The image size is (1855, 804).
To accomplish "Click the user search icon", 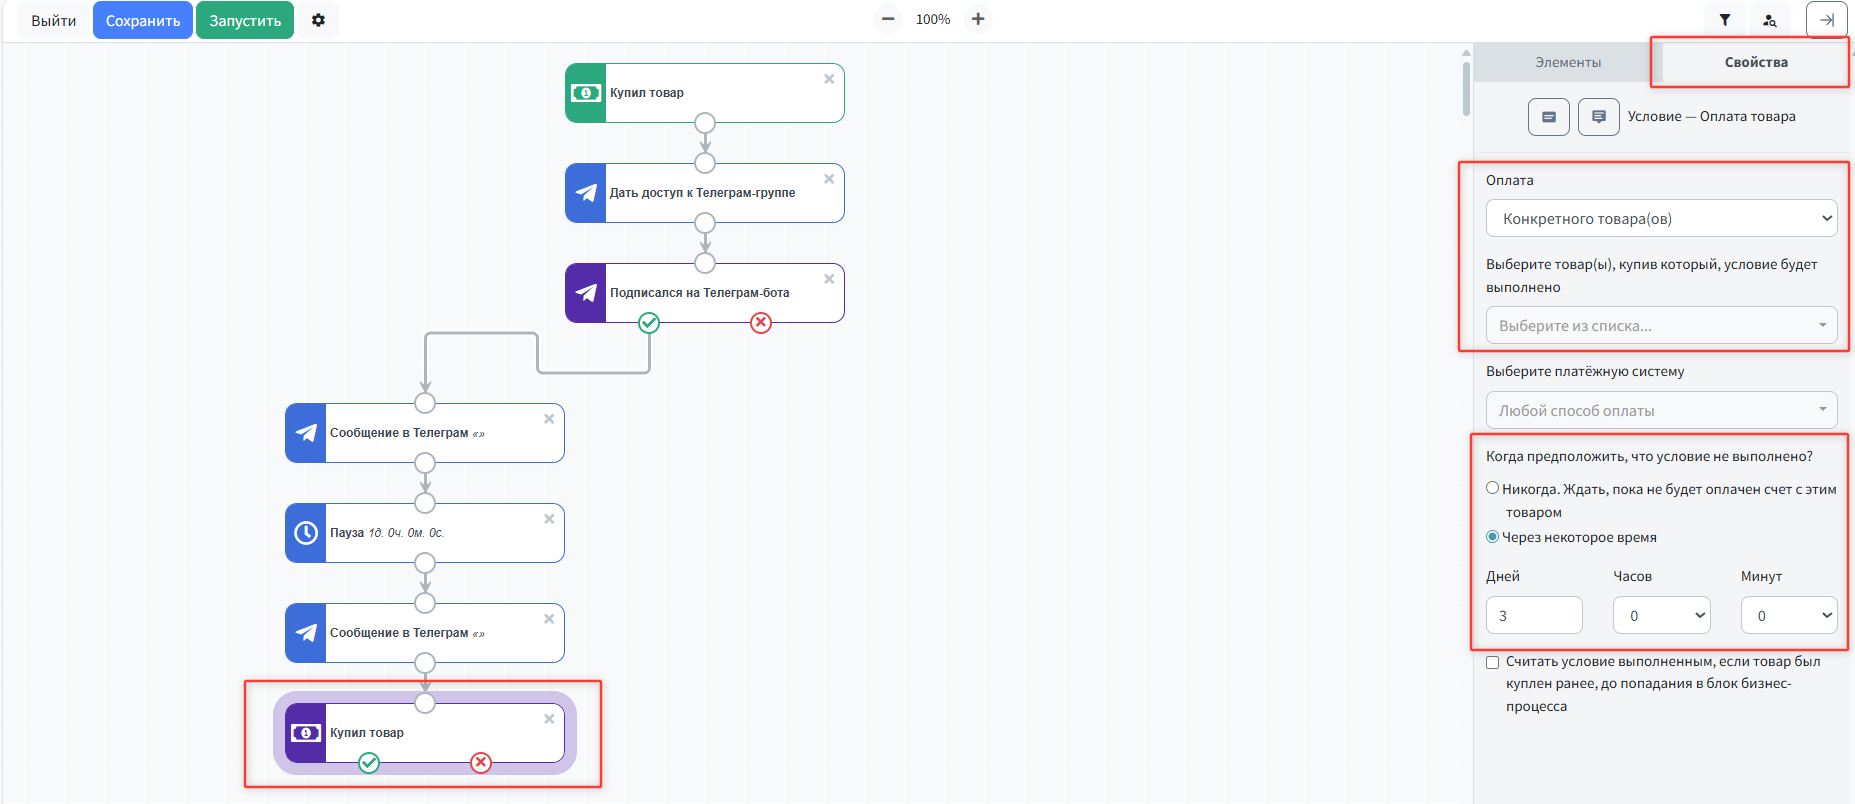I will tap(1770, 20).
